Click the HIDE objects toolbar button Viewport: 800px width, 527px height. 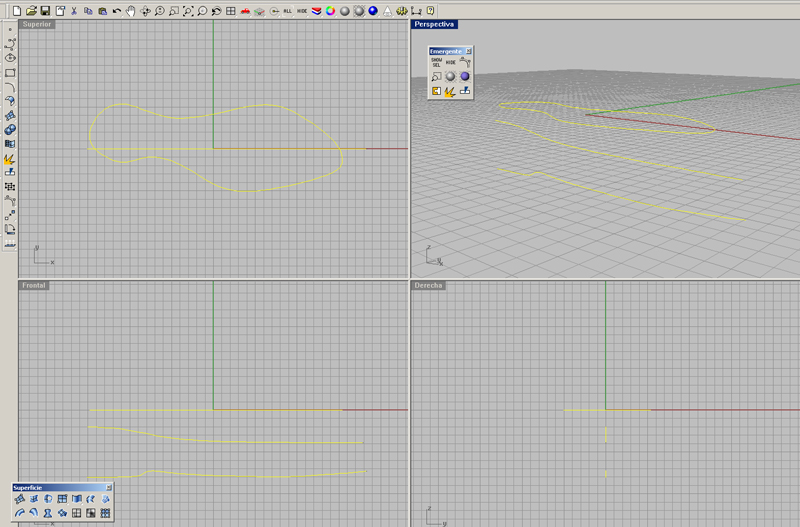(x=302, y=11)
